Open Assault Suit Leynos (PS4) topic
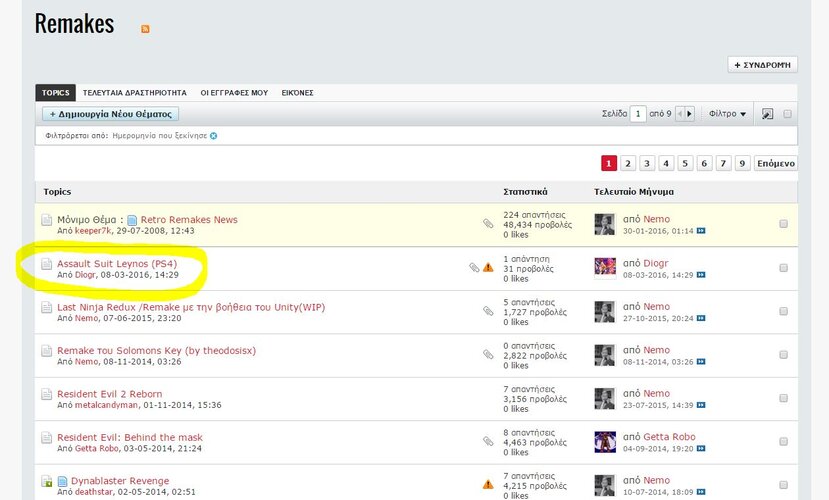The height and width of the screenshot is (500, 829). 117,263
